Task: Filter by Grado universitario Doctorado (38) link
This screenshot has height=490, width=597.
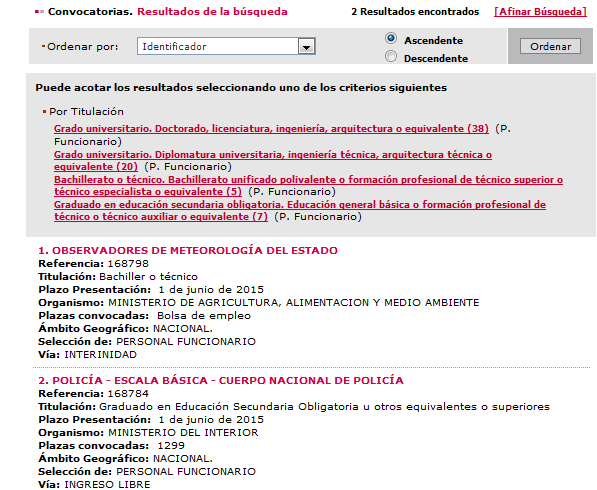Action: pyautogui.click(x=271, y=129)
